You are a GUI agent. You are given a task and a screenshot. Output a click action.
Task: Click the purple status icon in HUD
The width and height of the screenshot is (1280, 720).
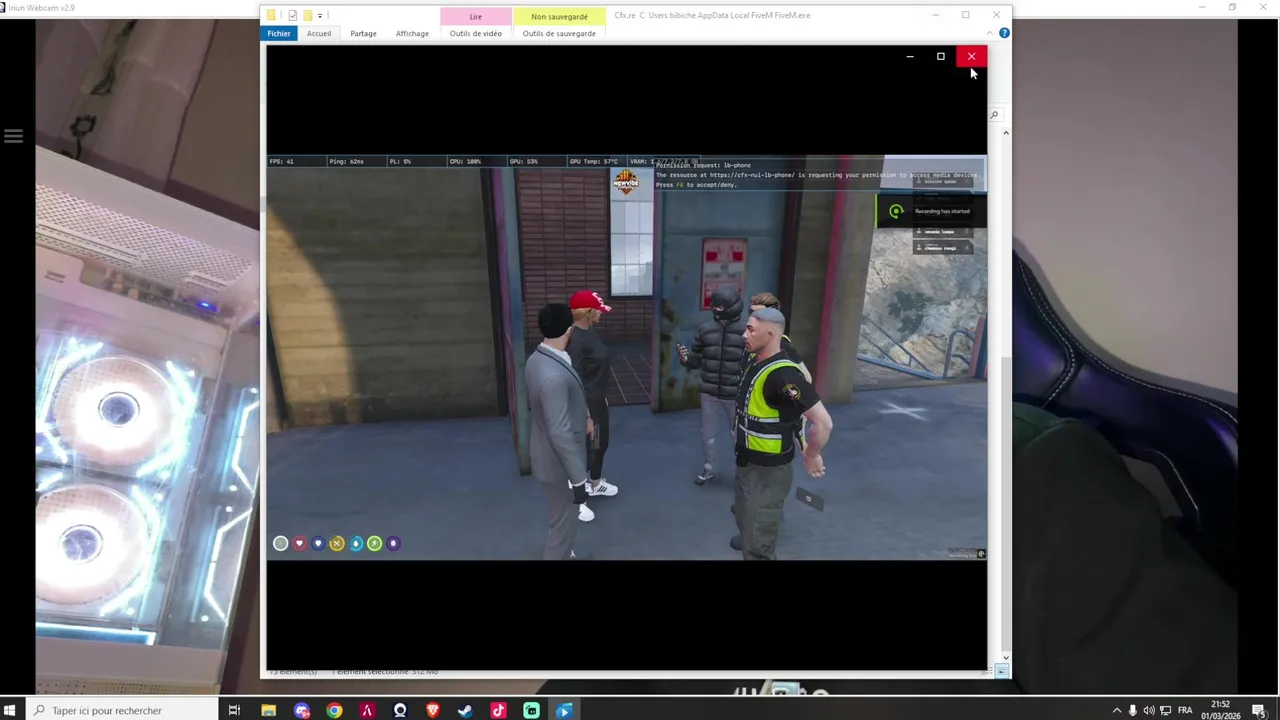(x=394, y=543)
